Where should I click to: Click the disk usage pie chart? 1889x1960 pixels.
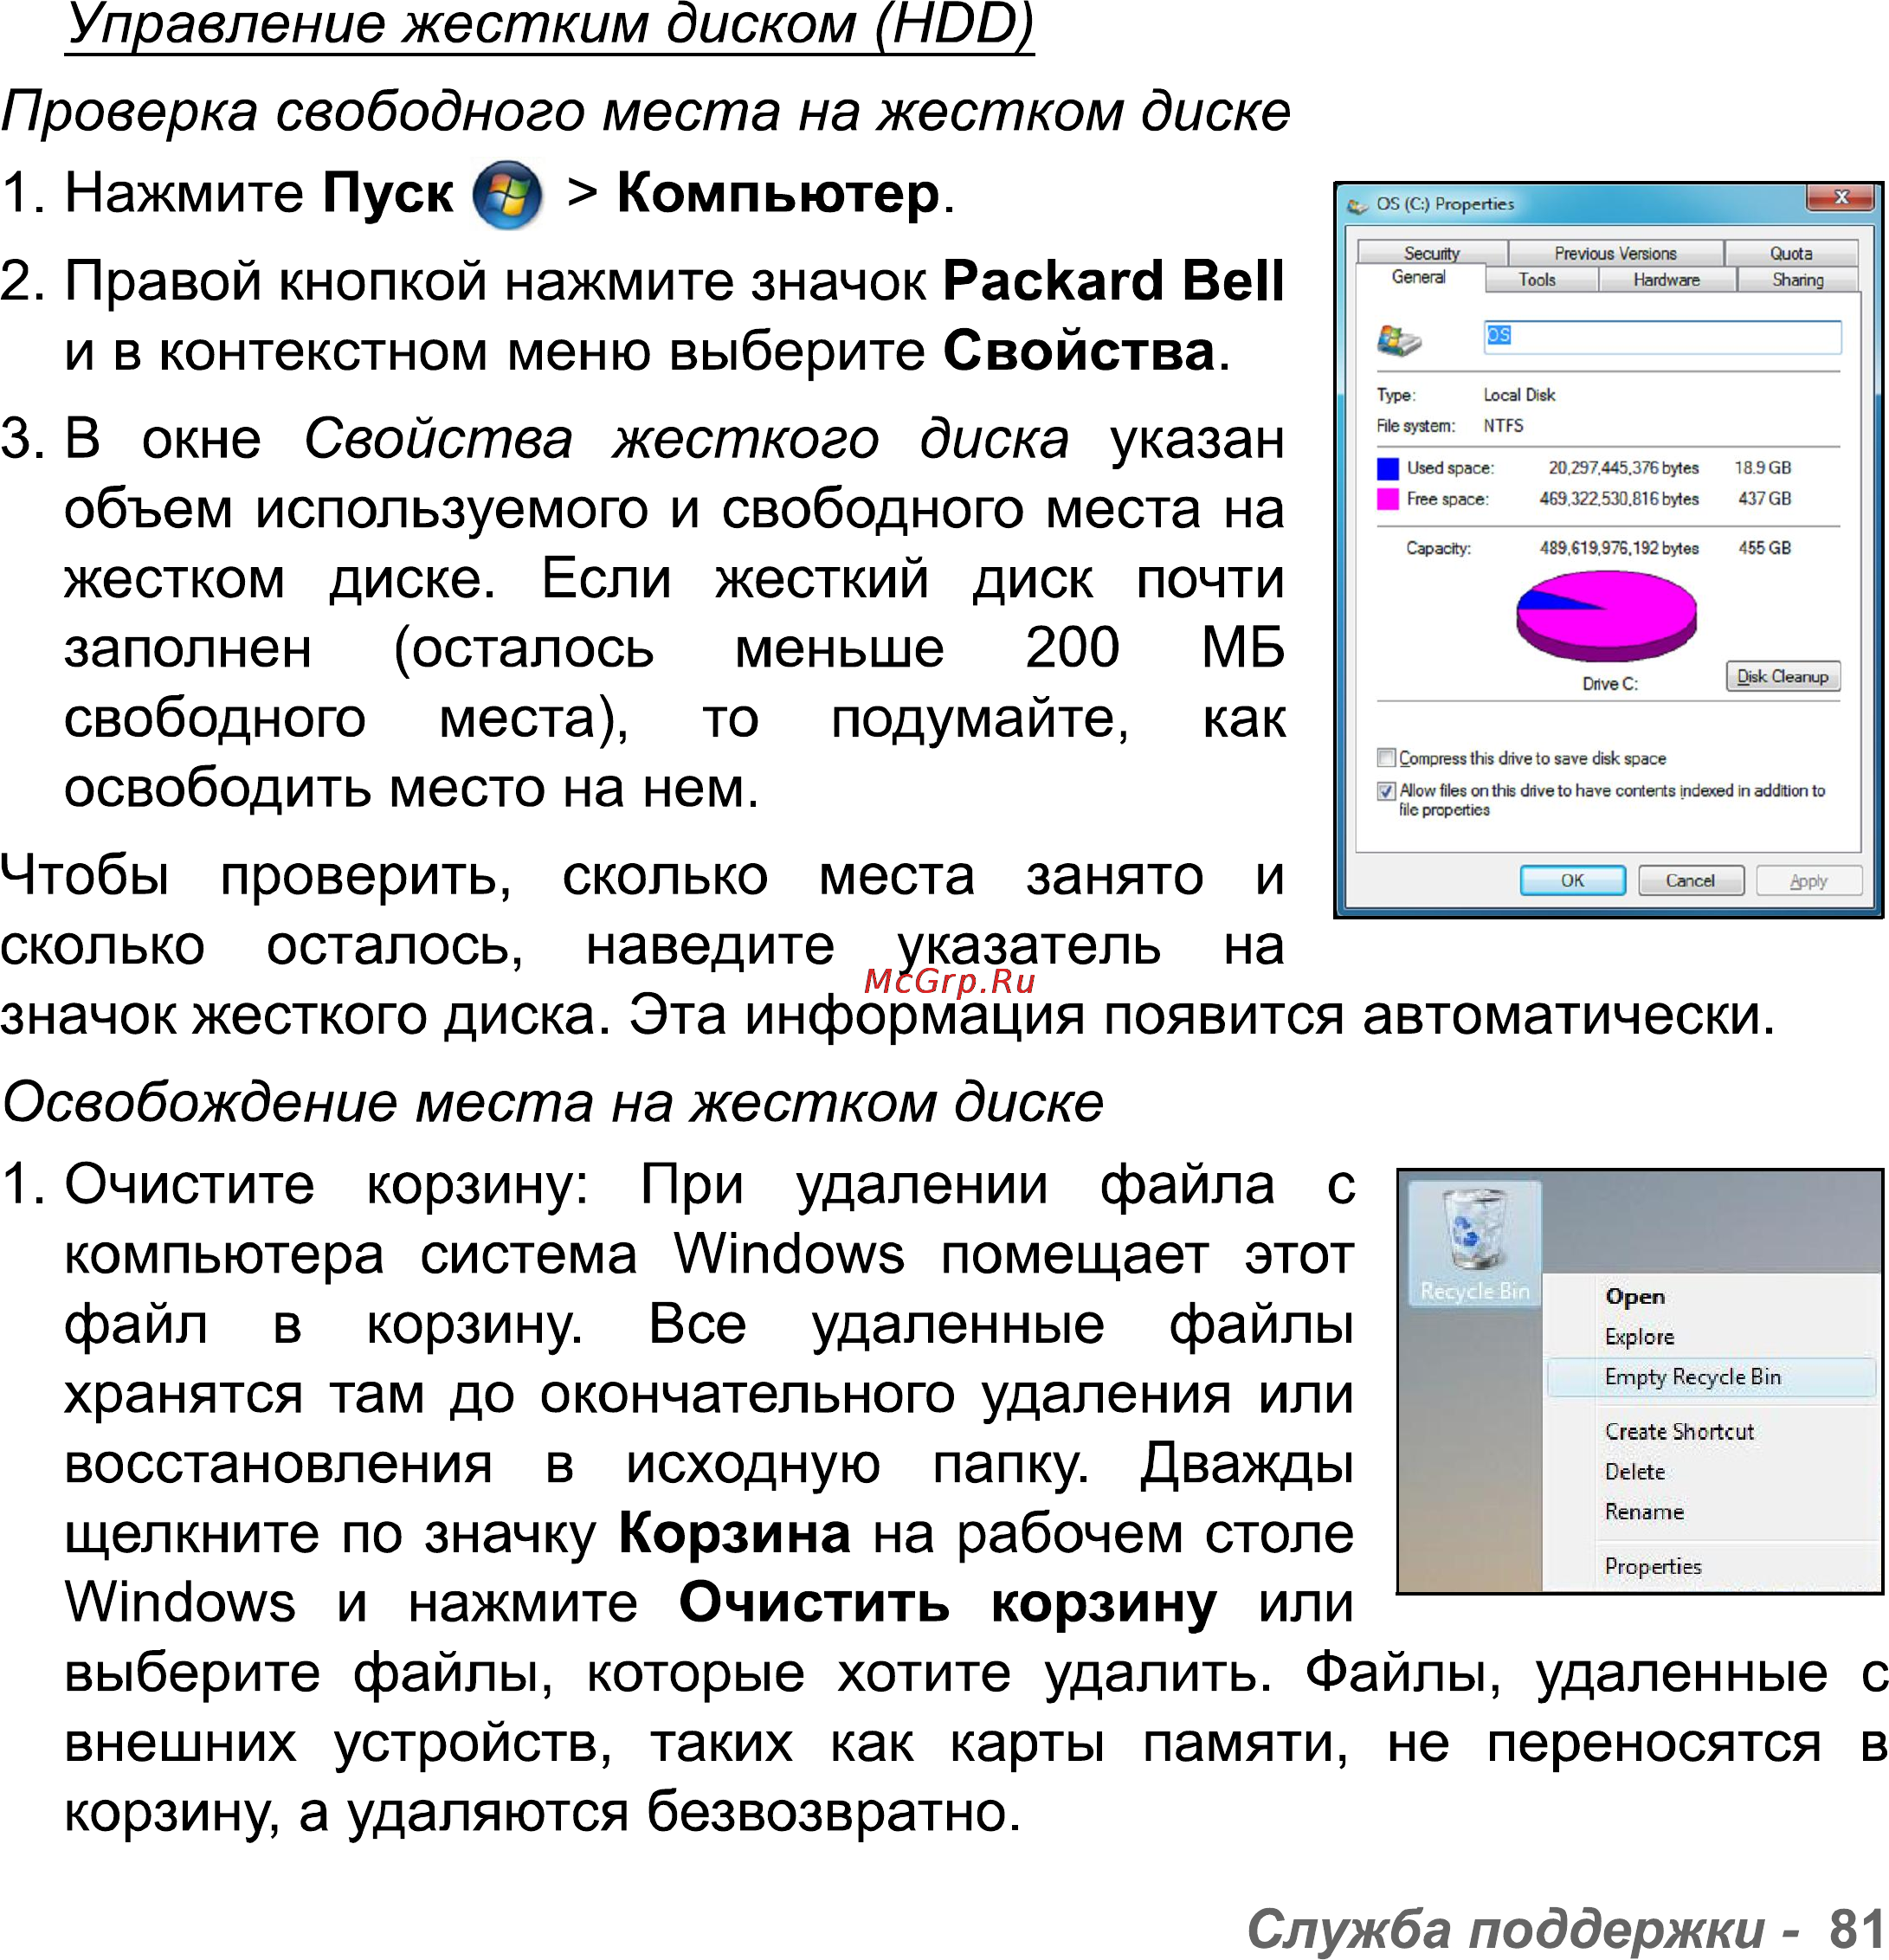coord(1606,615)
